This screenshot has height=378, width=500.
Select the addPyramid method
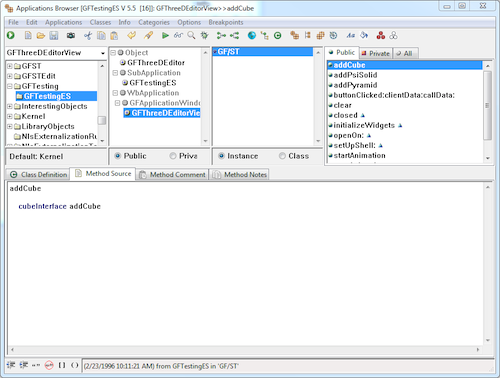tap(355, 85)
